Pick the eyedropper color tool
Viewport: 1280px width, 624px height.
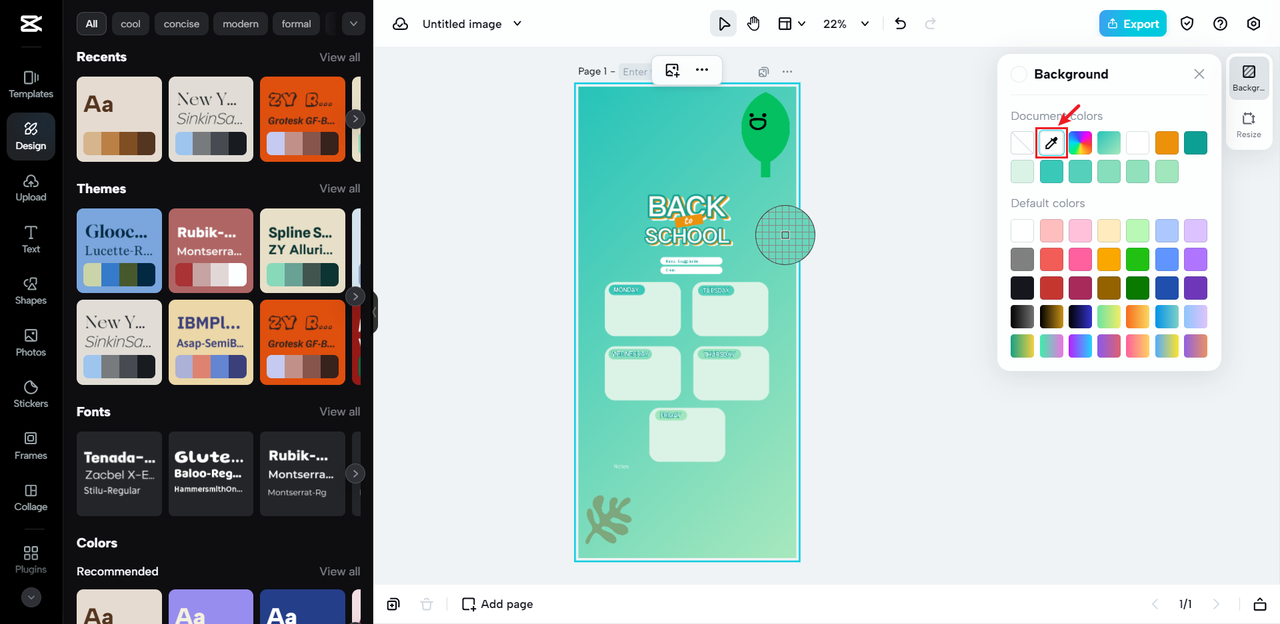pos(1051,143)
